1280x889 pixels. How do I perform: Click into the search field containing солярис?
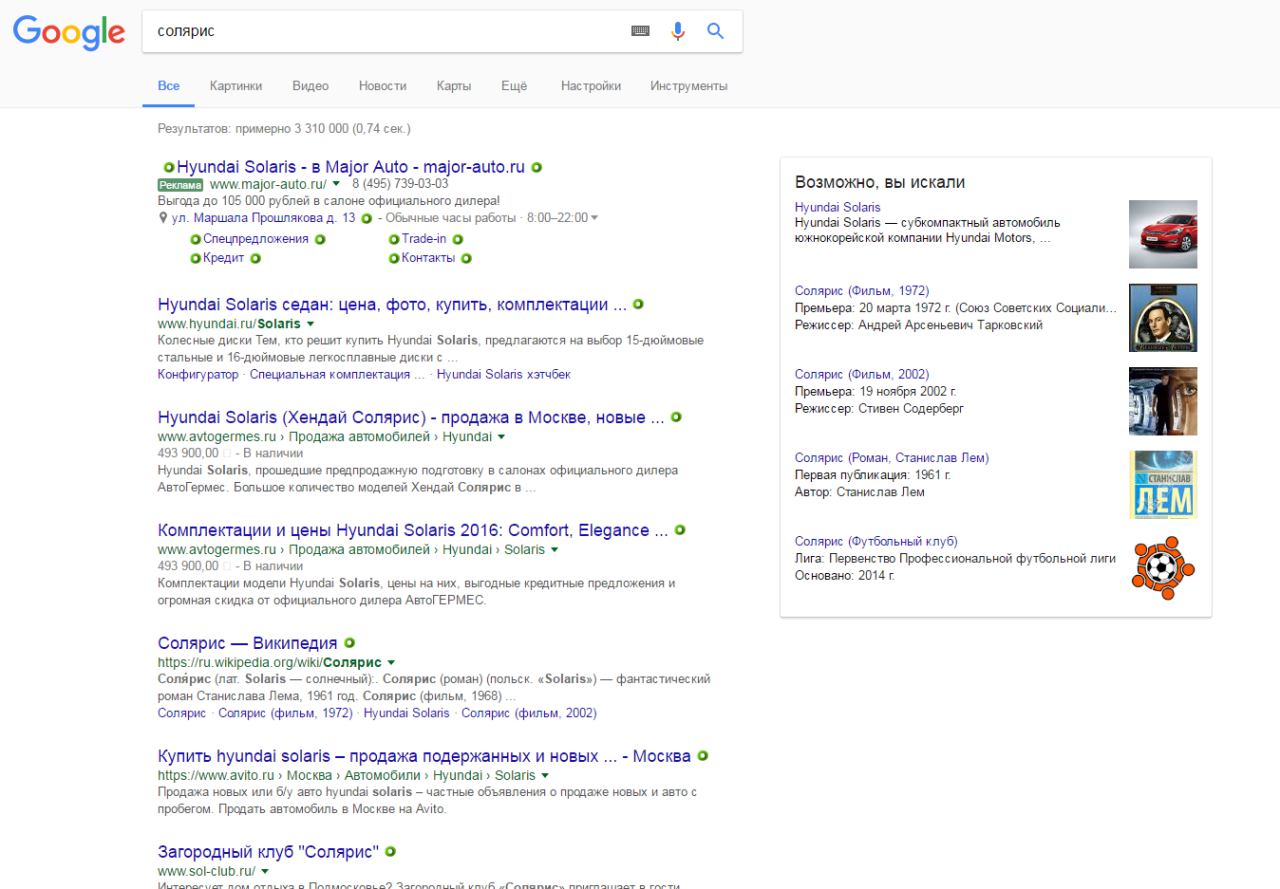click(385, 31)
